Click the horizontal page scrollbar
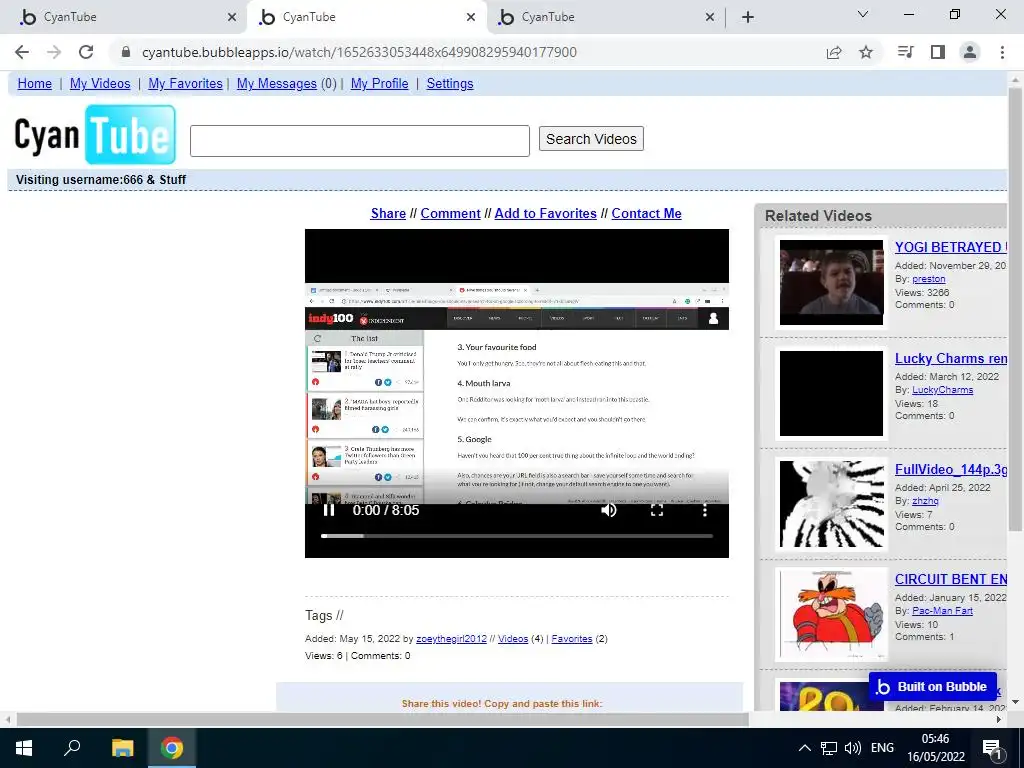Viewport: 1024px width, 768px height. [382, 720]
